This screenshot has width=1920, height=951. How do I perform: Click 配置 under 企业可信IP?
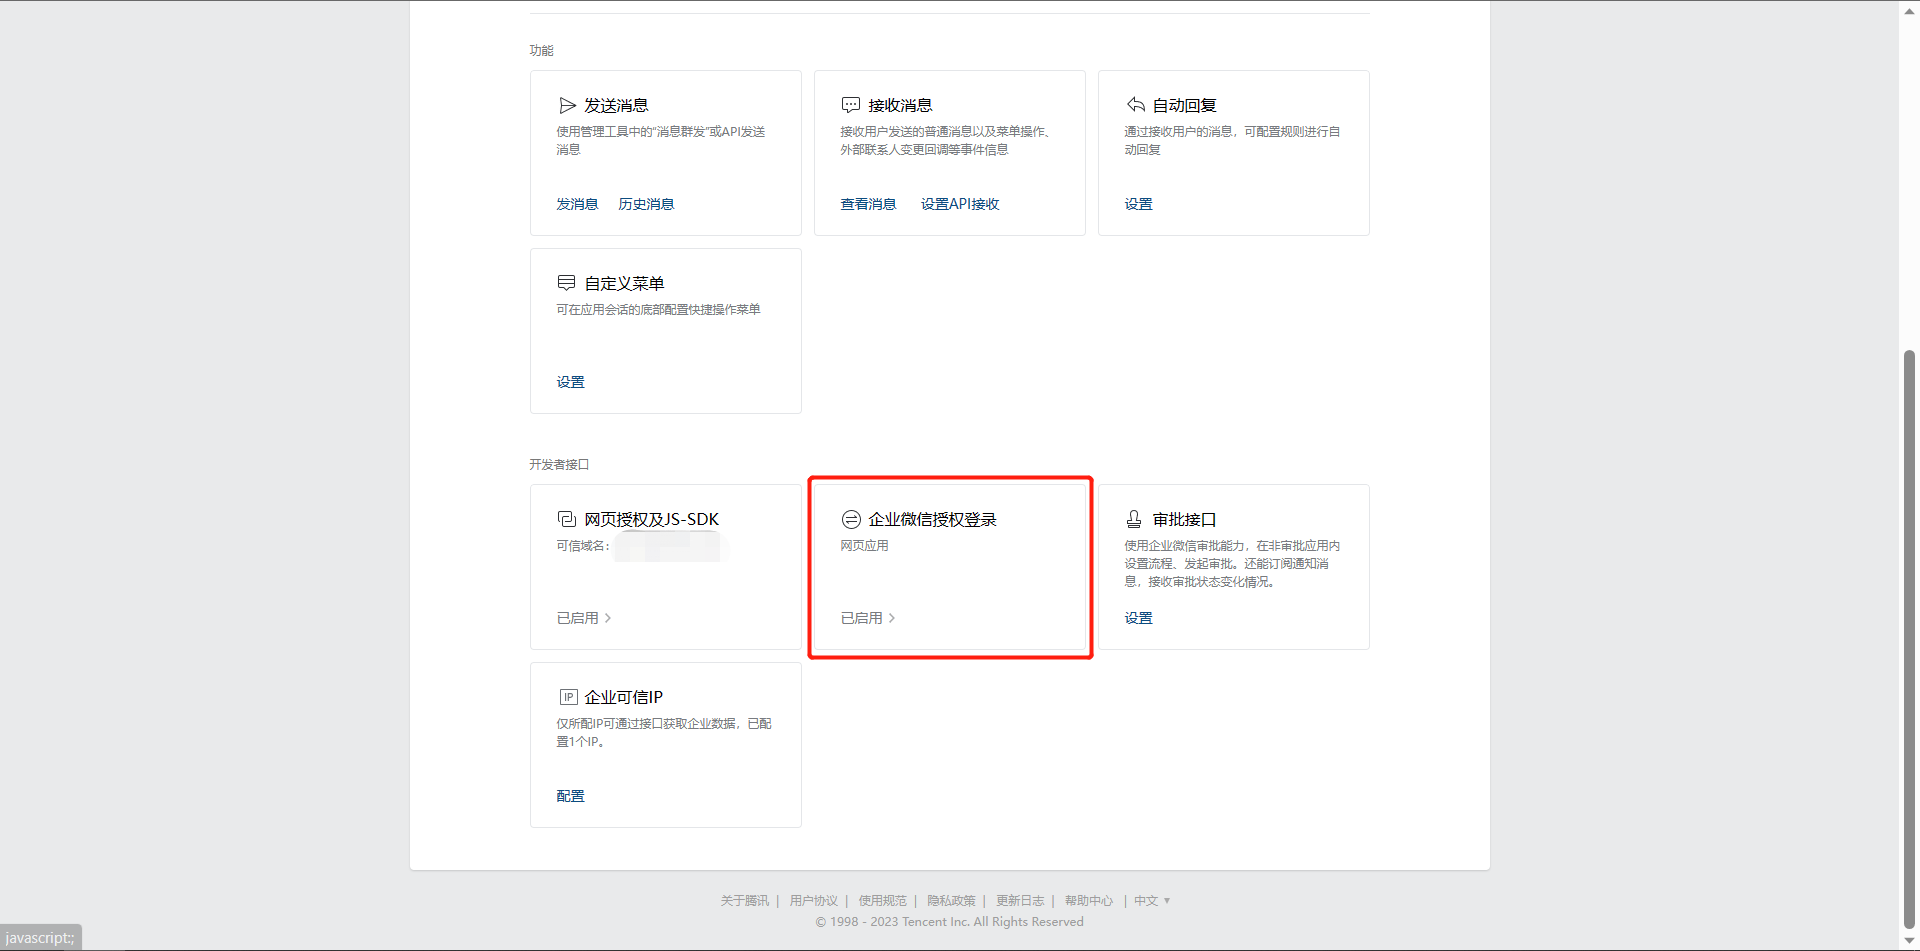tap(570, 796)
